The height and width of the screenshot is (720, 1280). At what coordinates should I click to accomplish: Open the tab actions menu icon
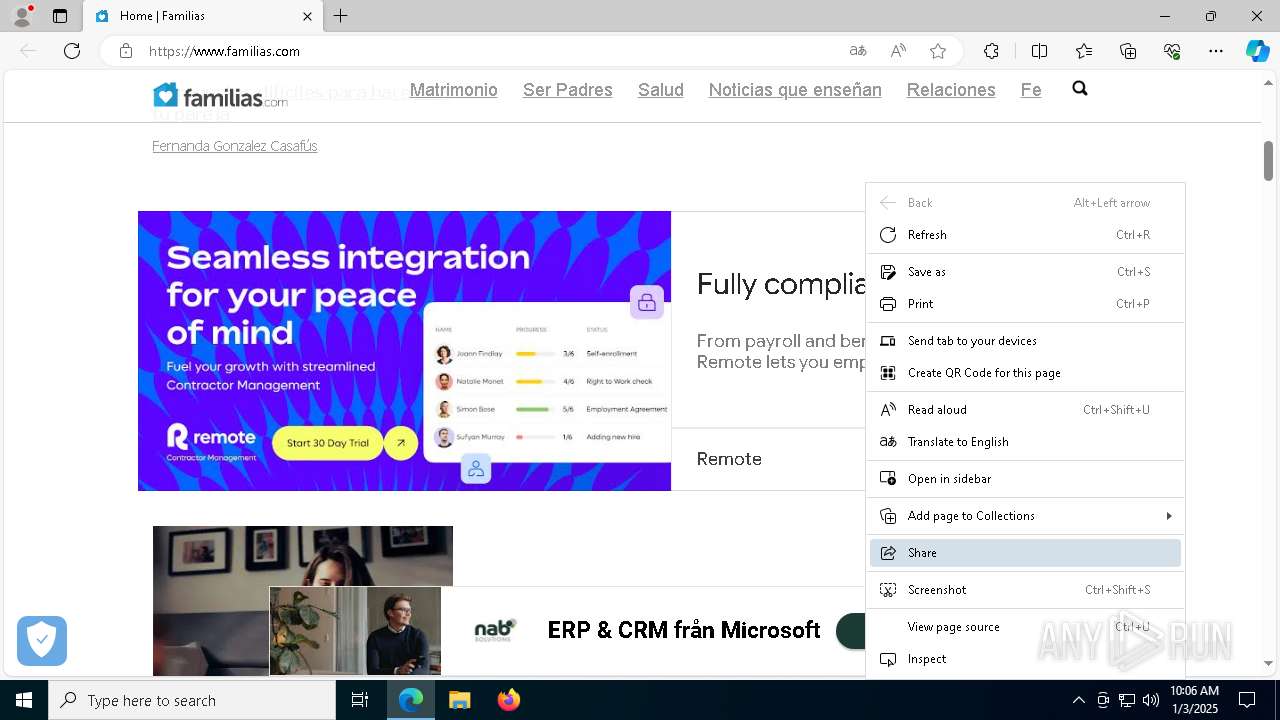[x=60, y=16]
